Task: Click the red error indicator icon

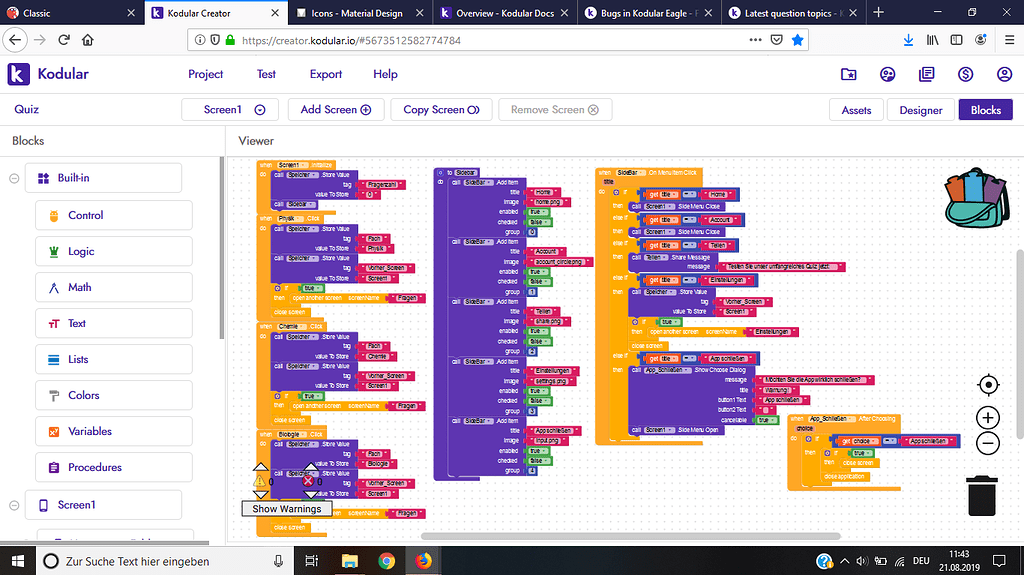Action: [309, 481]
